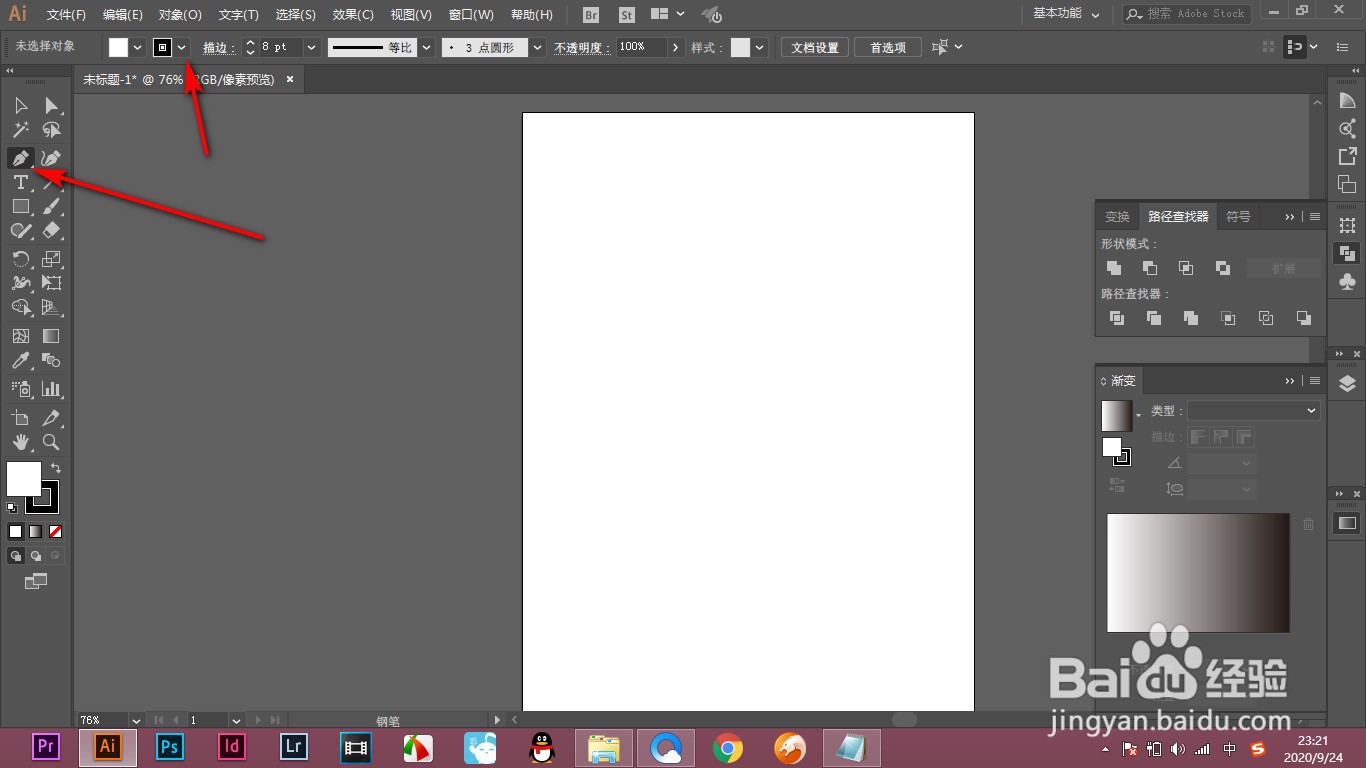Image resolution: width=1366 pixels, height=768 pixels.
Task: Click Unite in shape modes
Action: (x=1114, y=268)
